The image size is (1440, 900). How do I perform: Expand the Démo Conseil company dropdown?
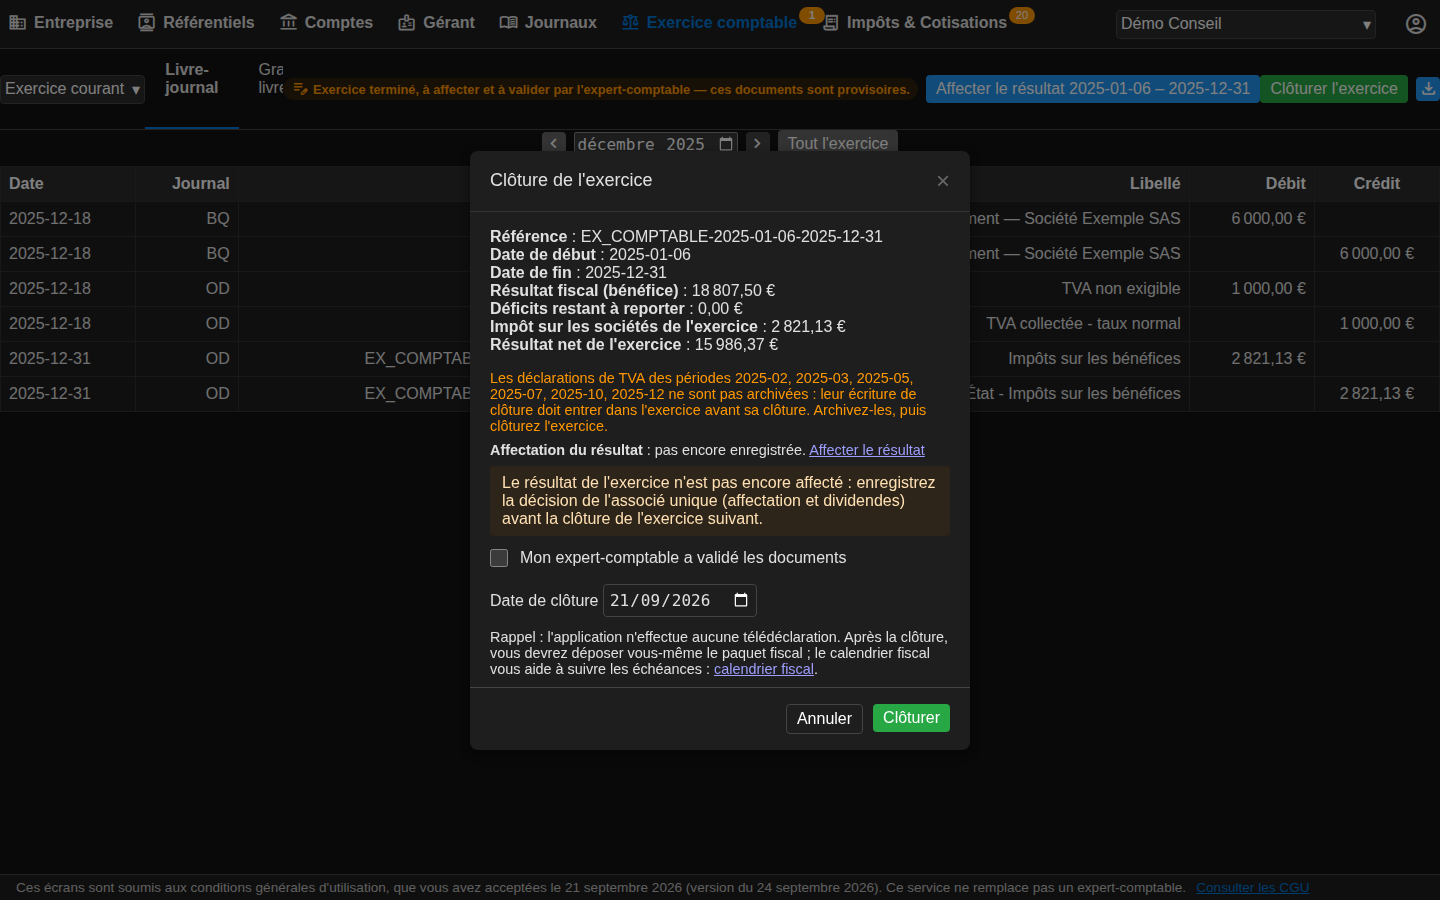click(1246, 24)
